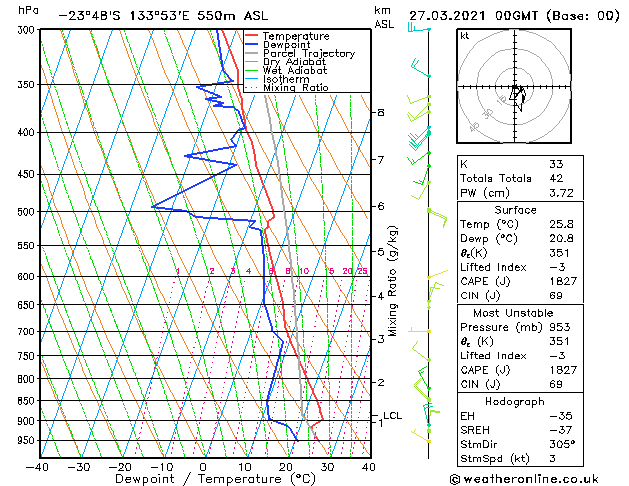Select the Surface CIN value 69
The width and height of the screenshot is (629, 486).
click(x=556, y=296)
